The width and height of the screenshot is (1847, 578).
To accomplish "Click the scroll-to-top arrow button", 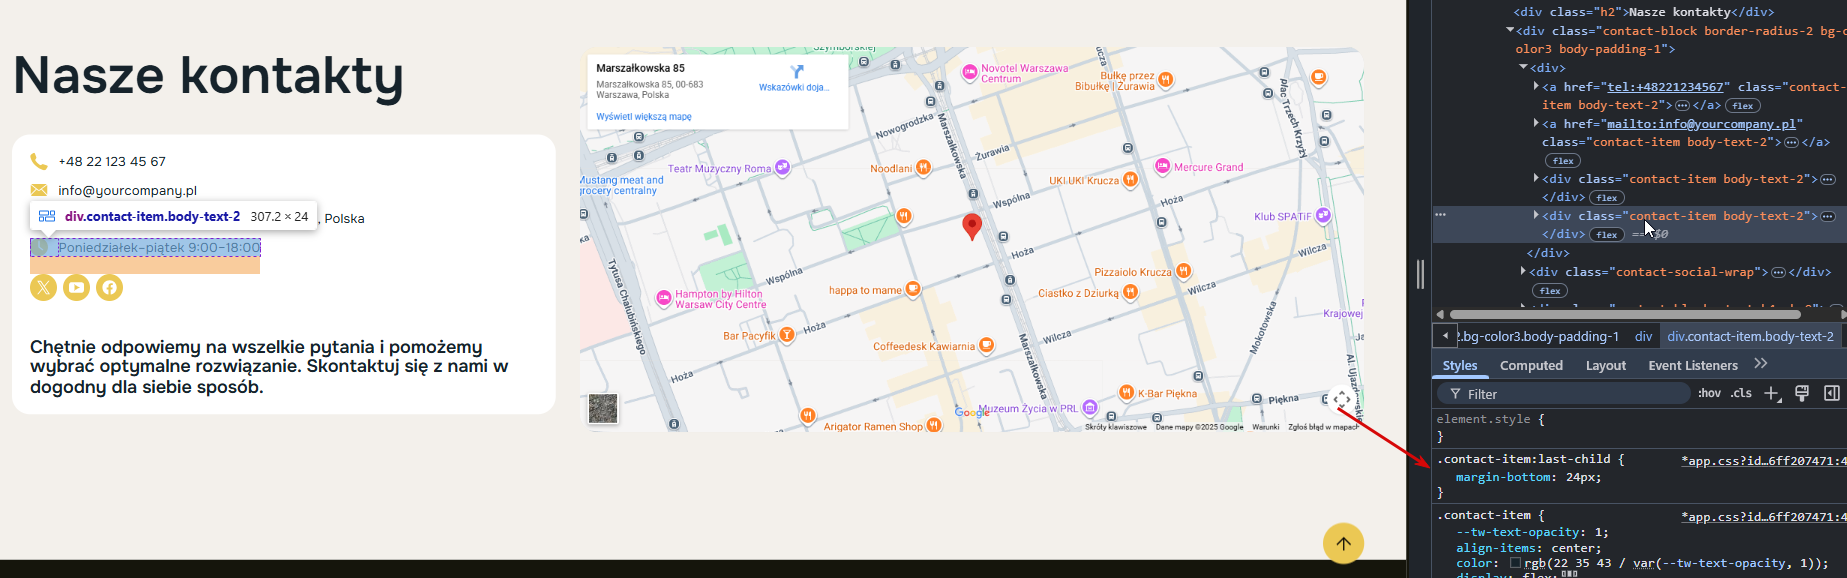I will [1343, 544].
